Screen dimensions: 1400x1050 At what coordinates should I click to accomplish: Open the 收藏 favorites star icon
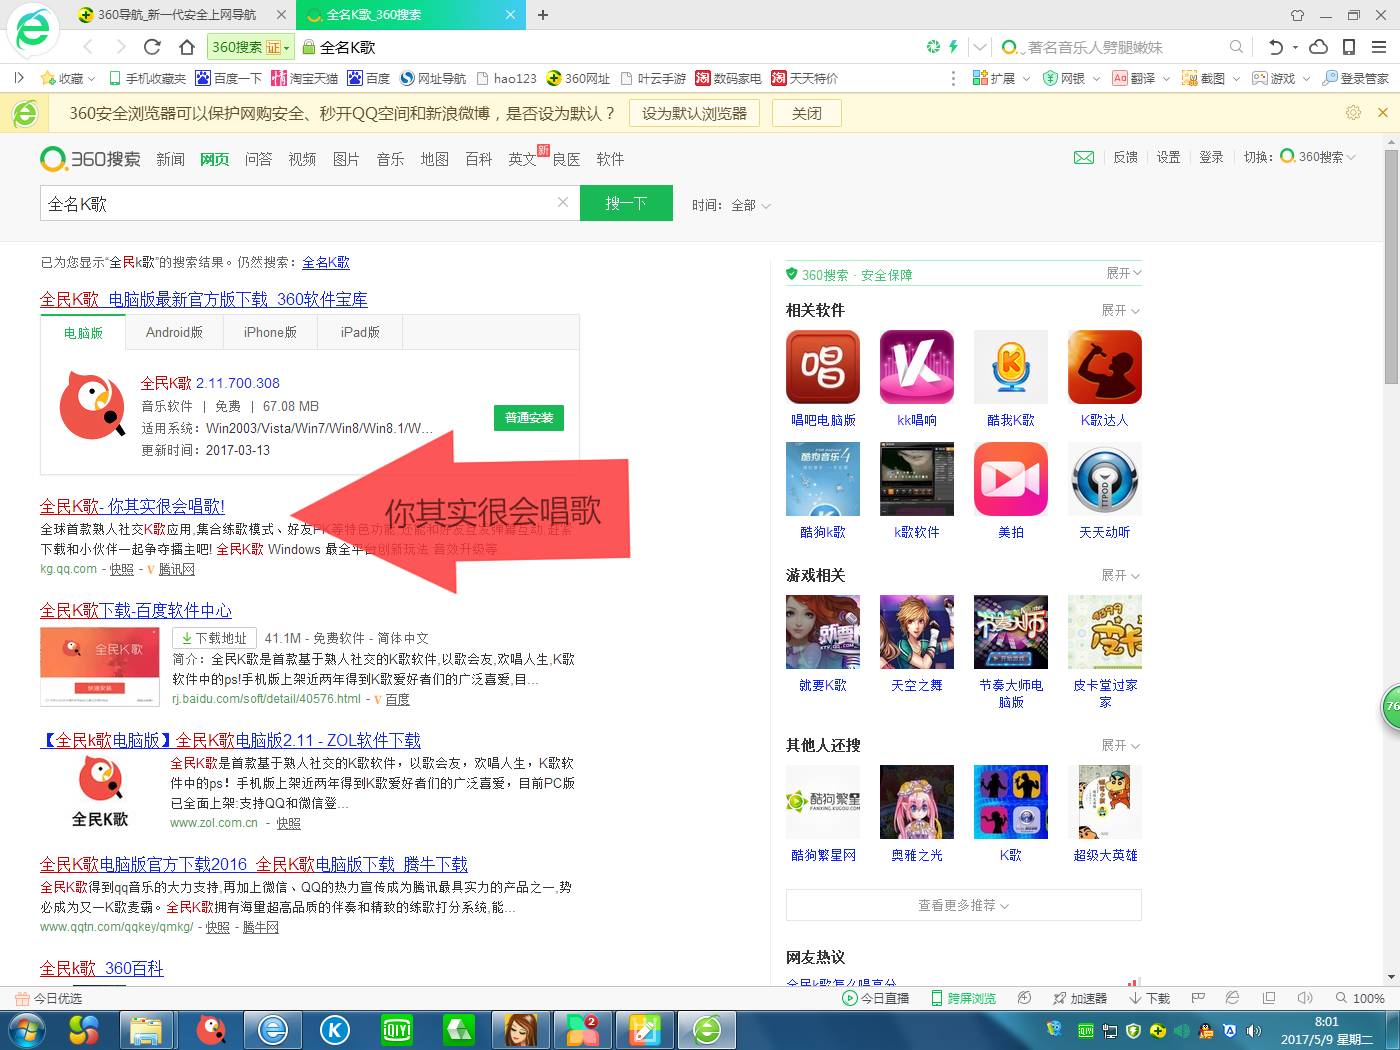(48, 78)
